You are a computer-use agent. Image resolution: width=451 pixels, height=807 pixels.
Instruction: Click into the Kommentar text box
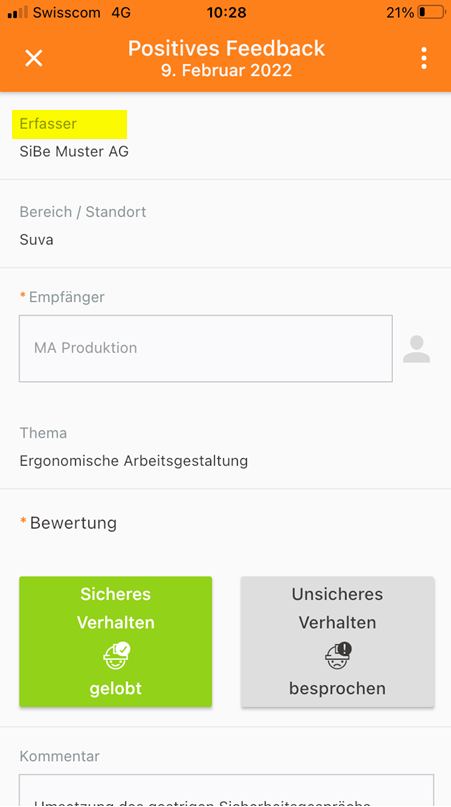pyautogui.click(x=227, y=790)
